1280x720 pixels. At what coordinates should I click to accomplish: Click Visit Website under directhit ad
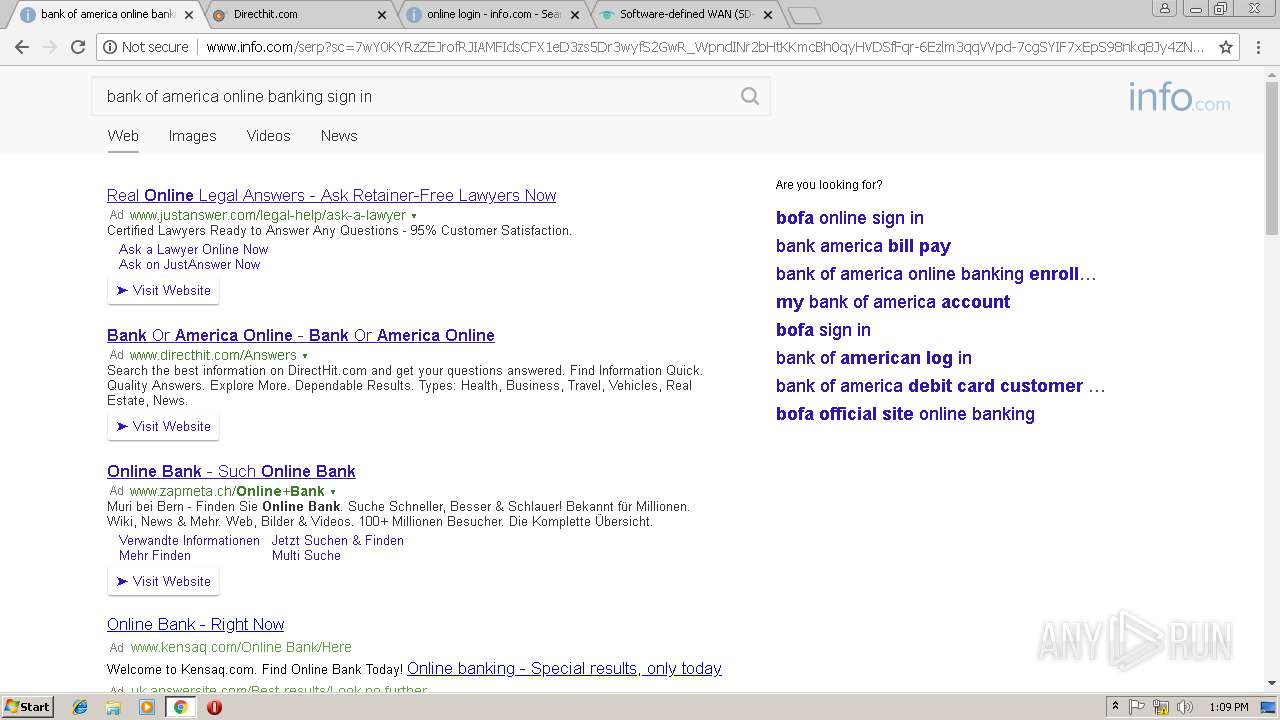point(163,426)
